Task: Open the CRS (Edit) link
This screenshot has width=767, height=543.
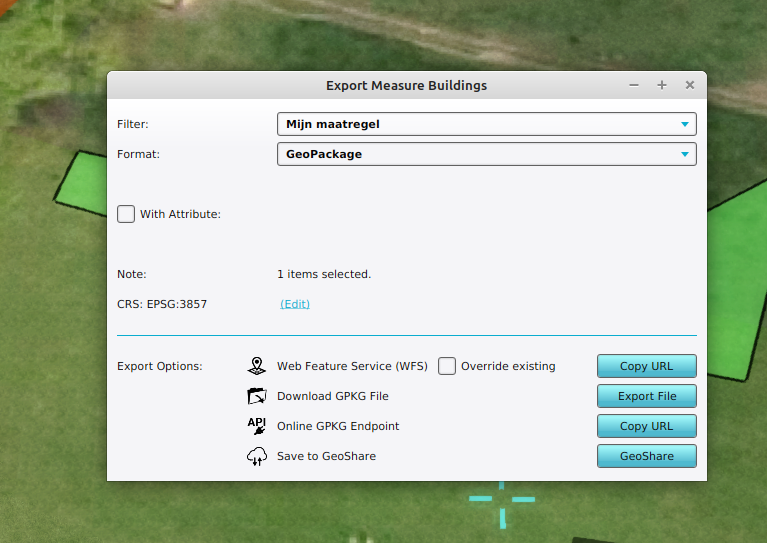Action: click(295, 304)
